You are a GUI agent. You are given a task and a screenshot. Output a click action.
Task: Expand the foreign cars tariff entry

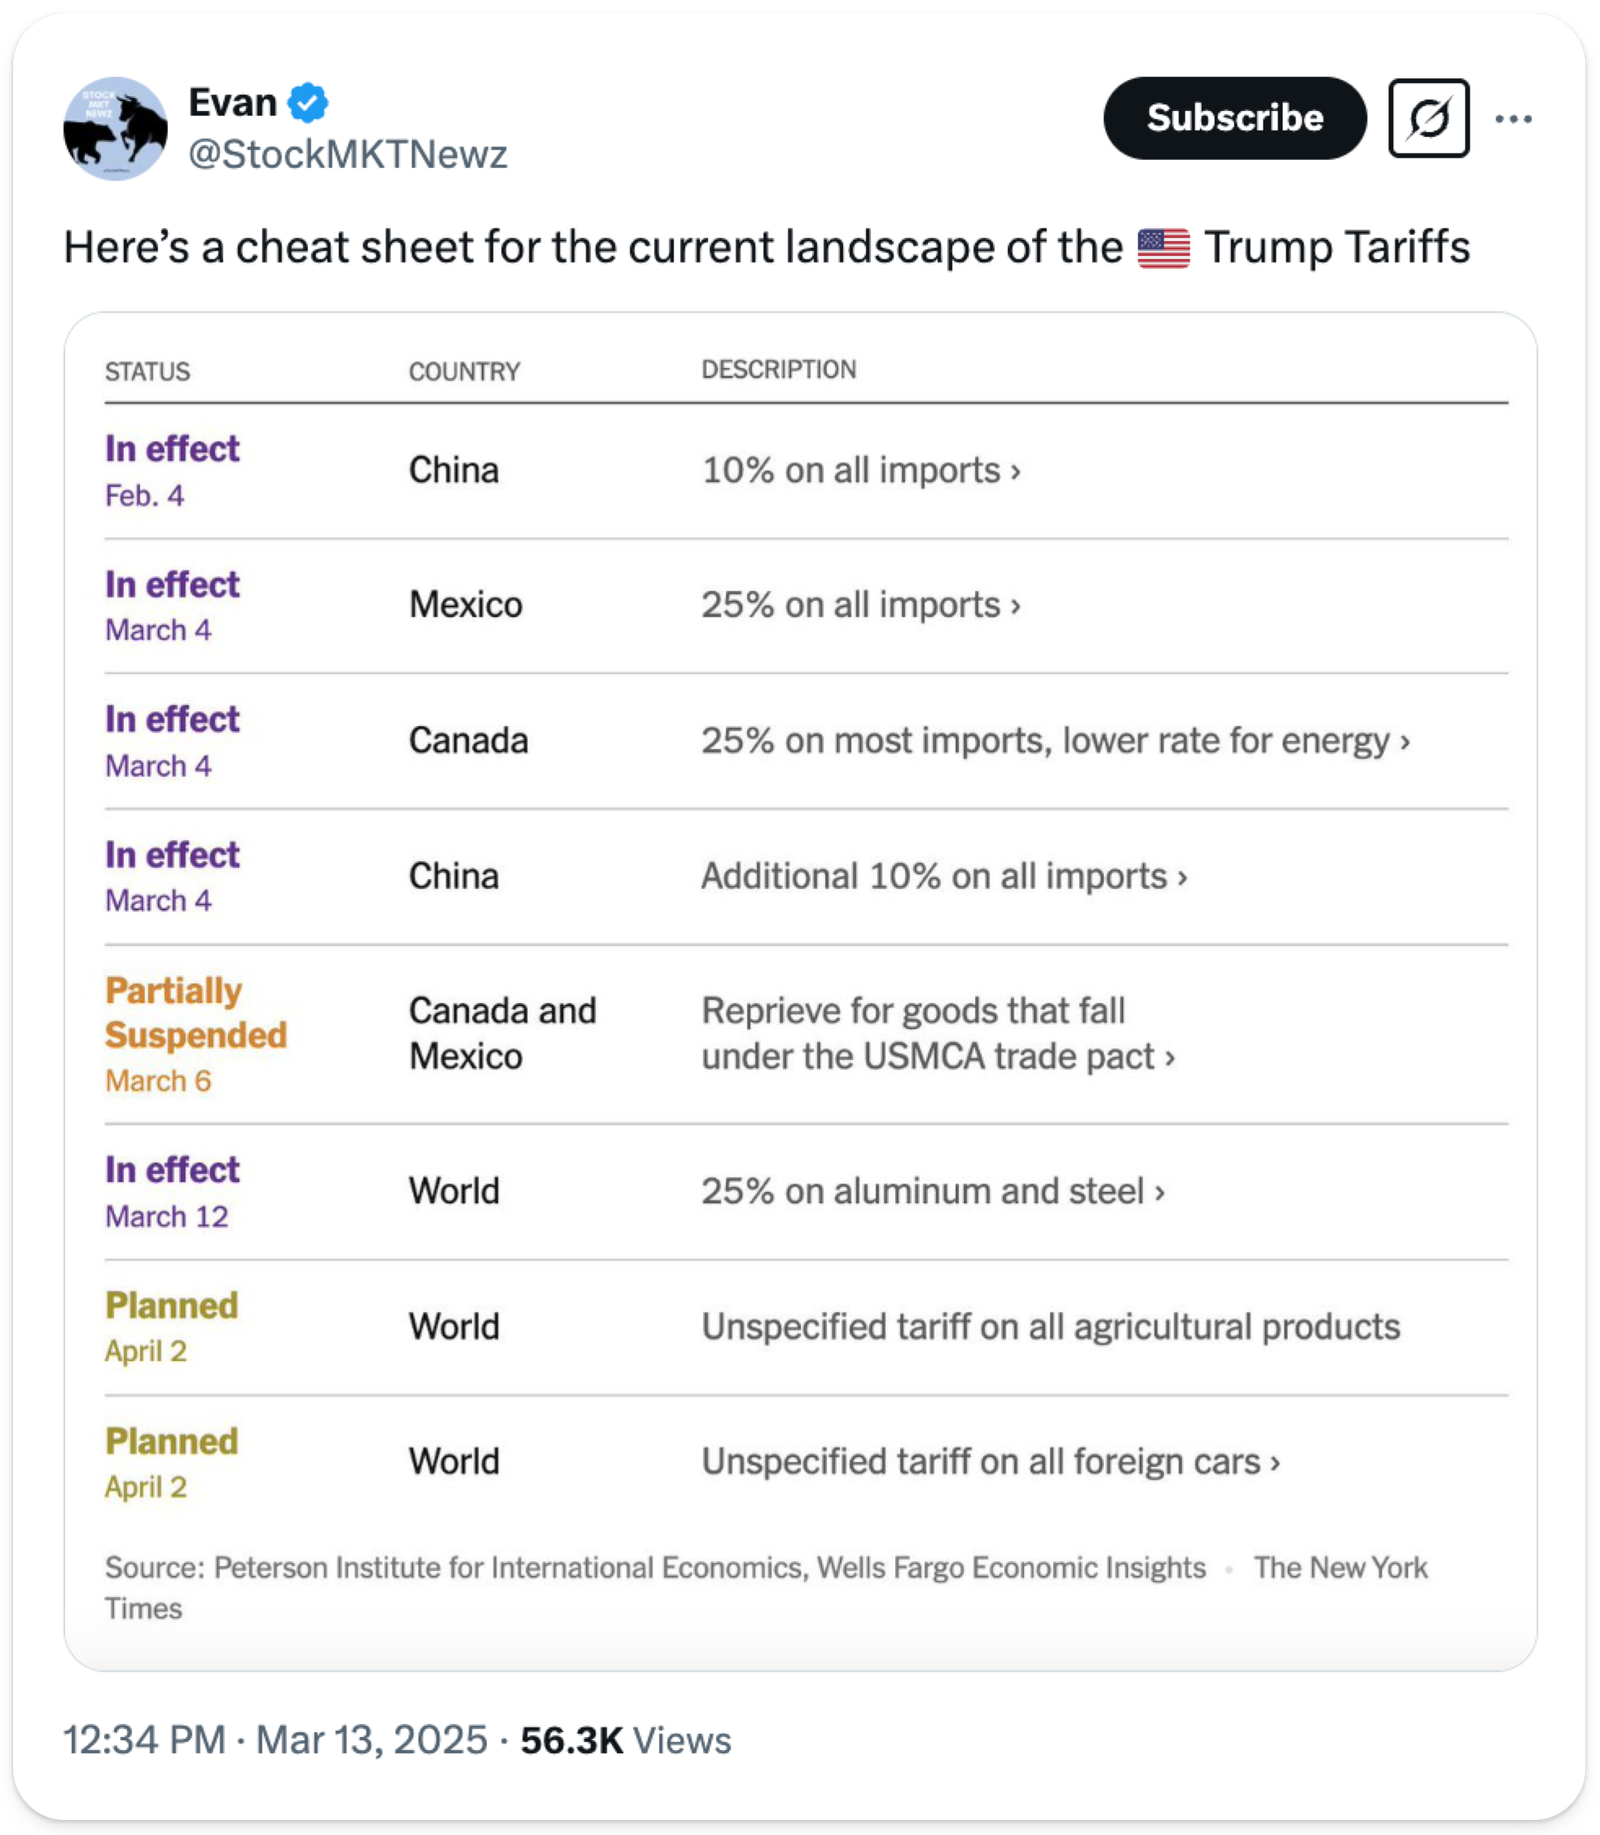(x=990, y=1462)
